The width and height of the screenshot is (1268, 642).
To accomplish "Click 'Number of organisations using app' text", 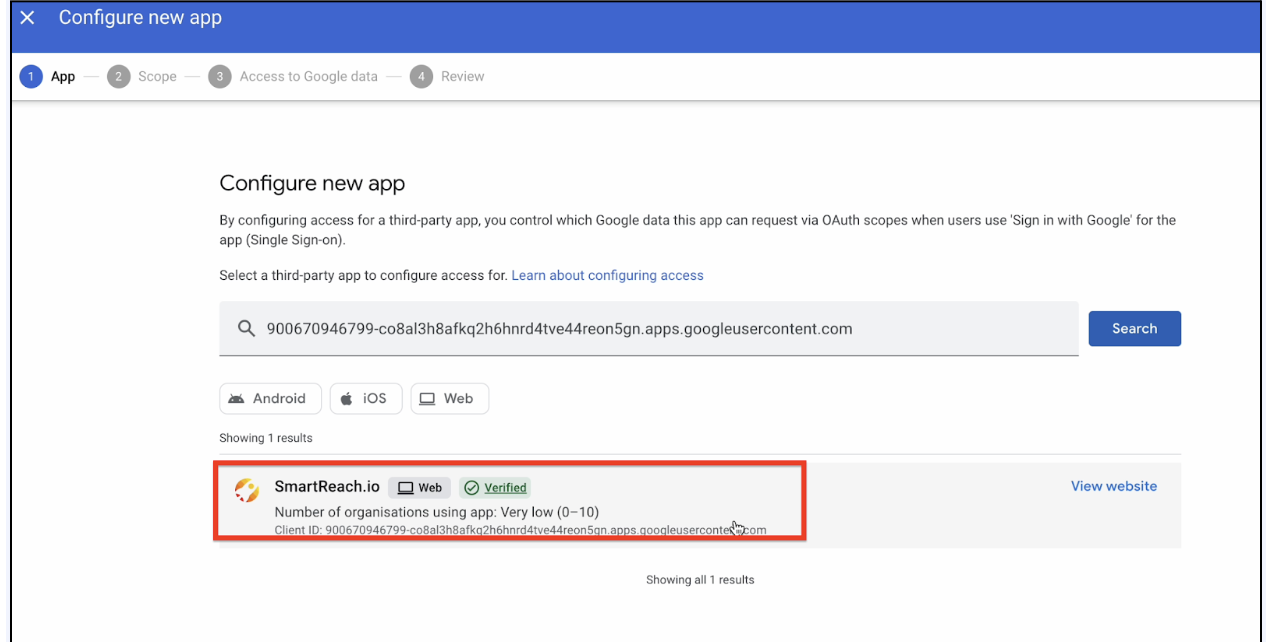I will pos(436,512).
